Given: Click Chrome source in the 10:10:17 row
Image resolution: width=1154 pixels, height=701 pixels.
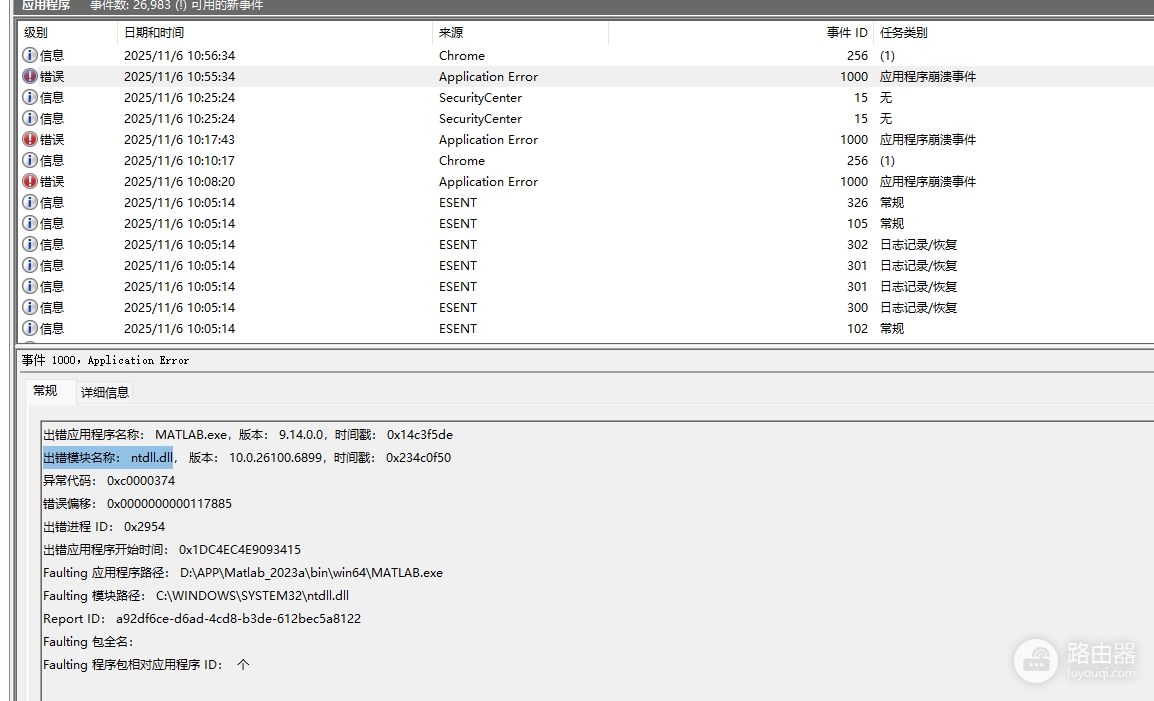Looking at the screenshot, I should coord(461,161).
